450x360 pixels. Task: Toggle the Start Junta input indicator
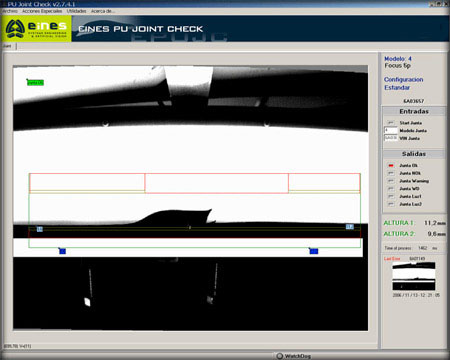[x=391, y=123]
